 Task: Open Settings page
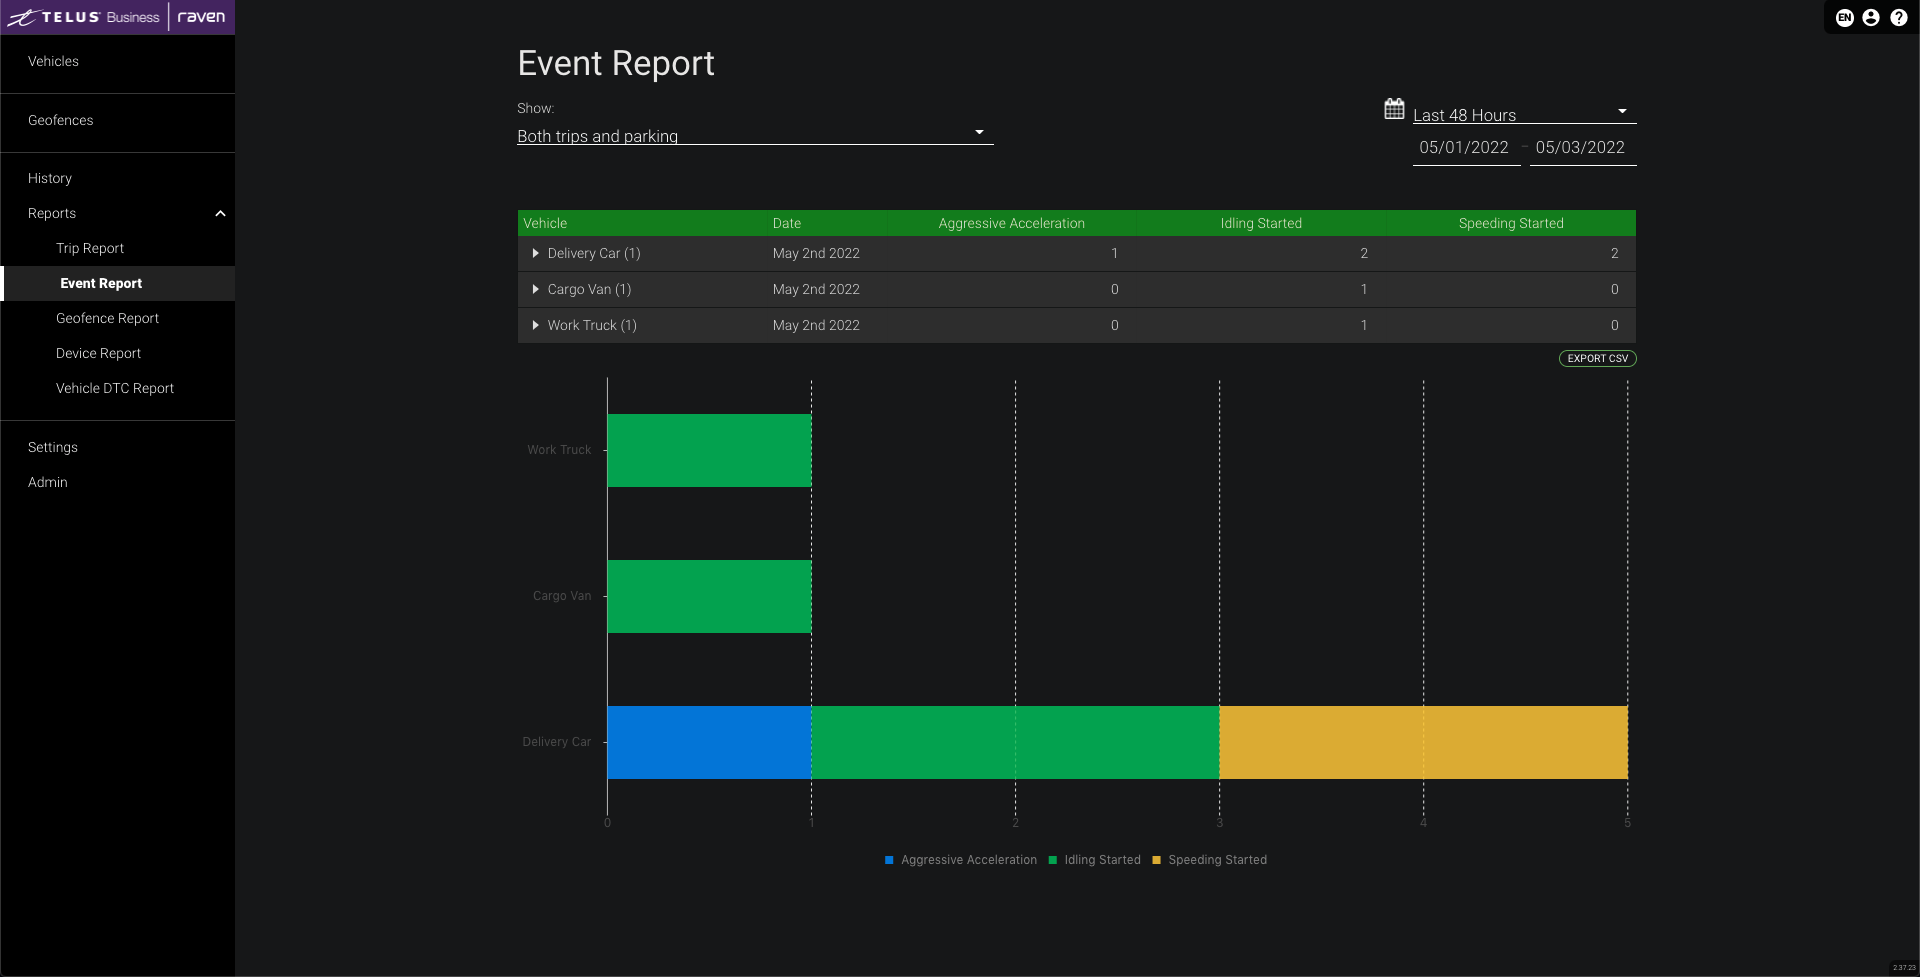[53, 447]
